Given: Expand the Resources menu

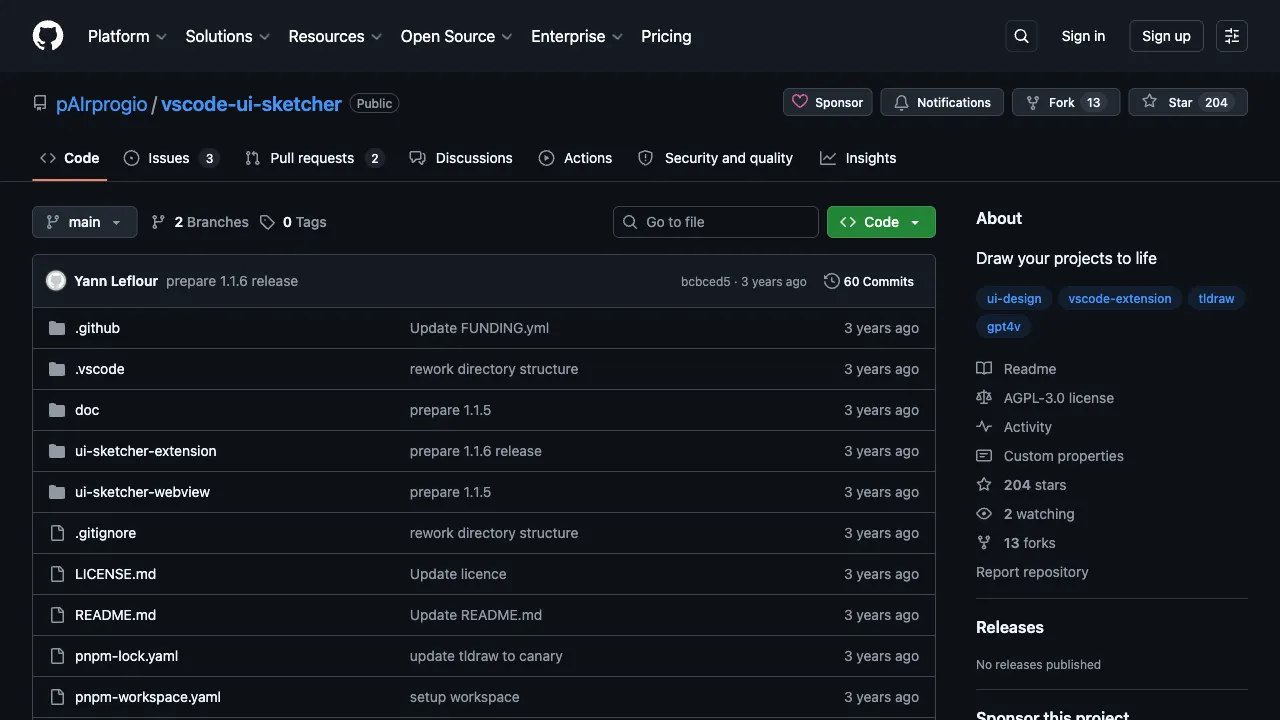Looking at the screenshot, I should (x=335, y=36).
